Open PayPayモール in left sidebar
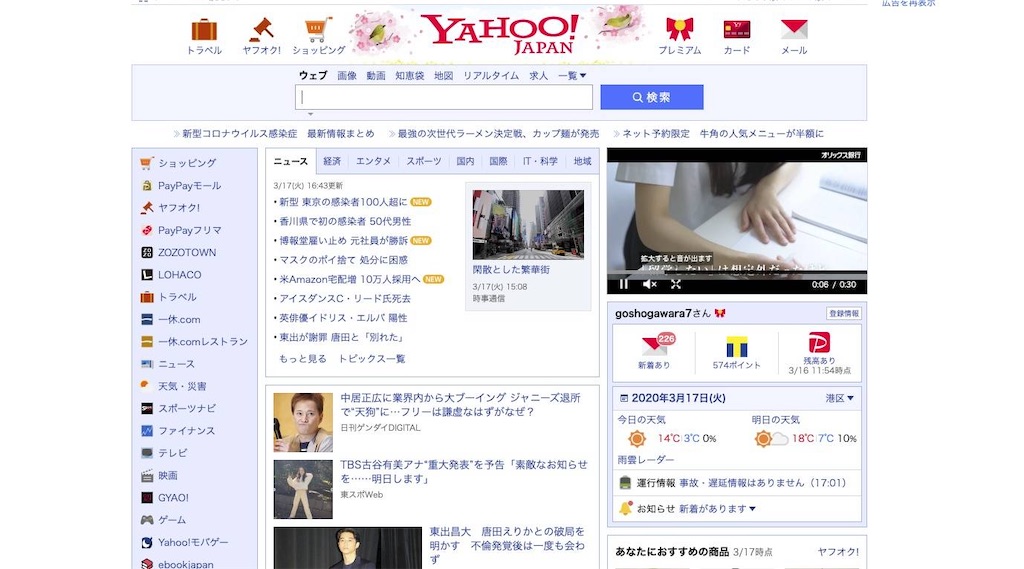 (189, 186)
